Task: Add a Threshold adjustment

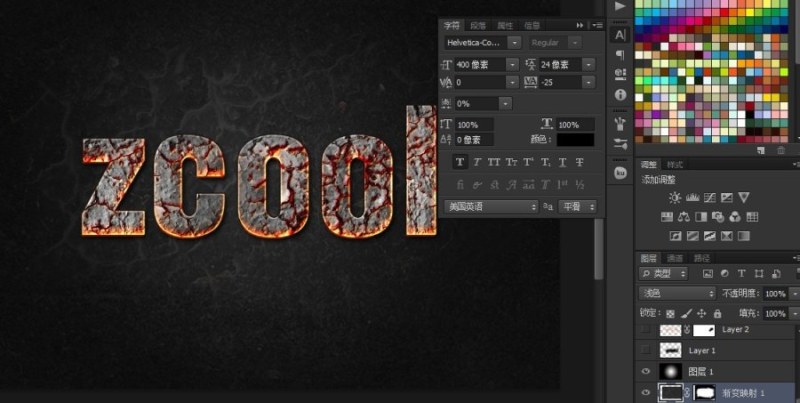Action: click(710, 236)
